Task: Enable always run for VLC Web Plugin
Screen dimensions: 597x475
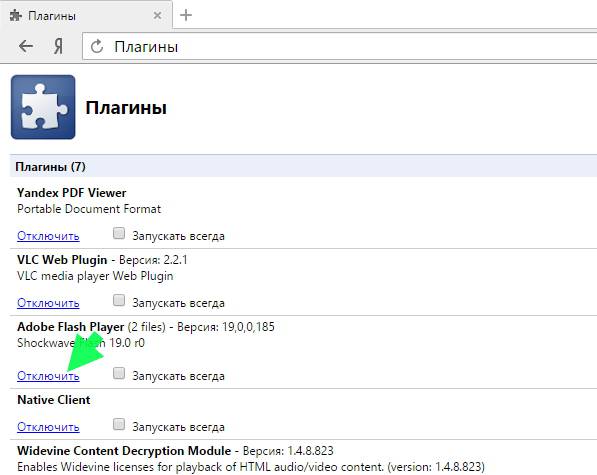Action: tap(119, 300)
